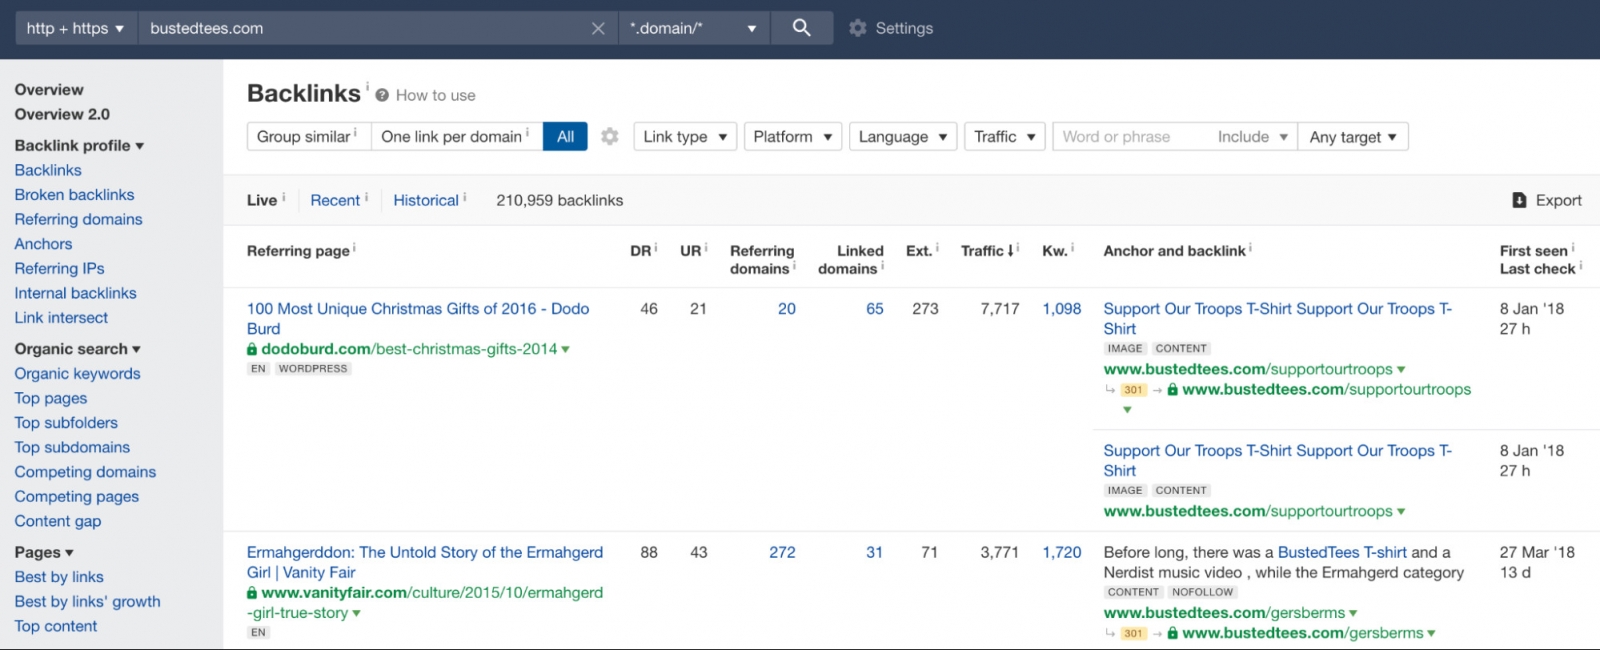Open Overview in the sidebar
Image resolution: width=1600 pixels, height=650 pixels.
click(x=49, y=89)
